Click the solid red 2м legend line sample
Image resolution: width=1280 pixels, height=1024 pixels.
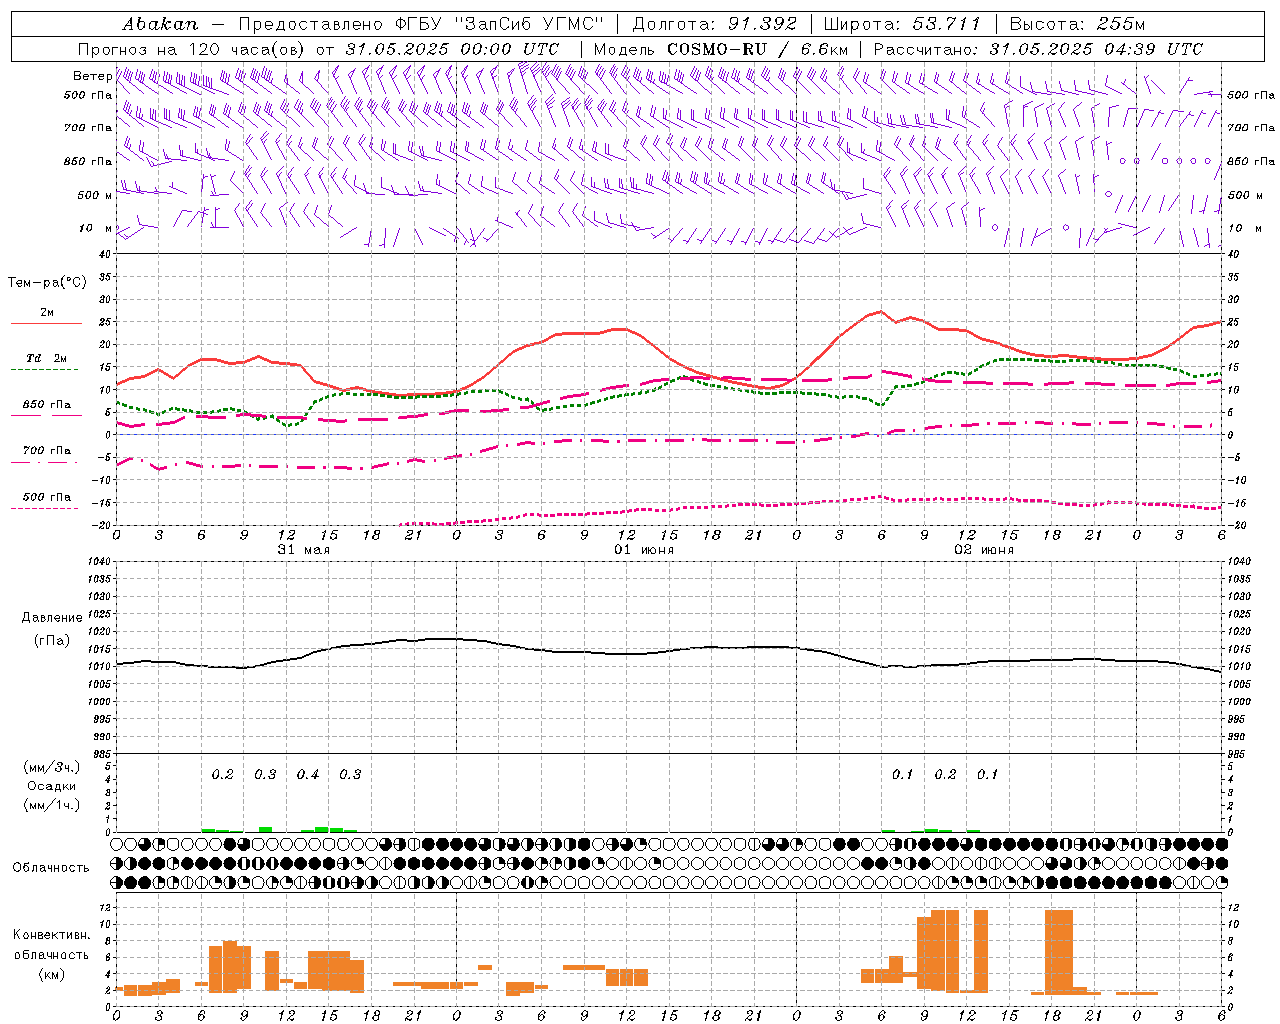pos(46,324)
